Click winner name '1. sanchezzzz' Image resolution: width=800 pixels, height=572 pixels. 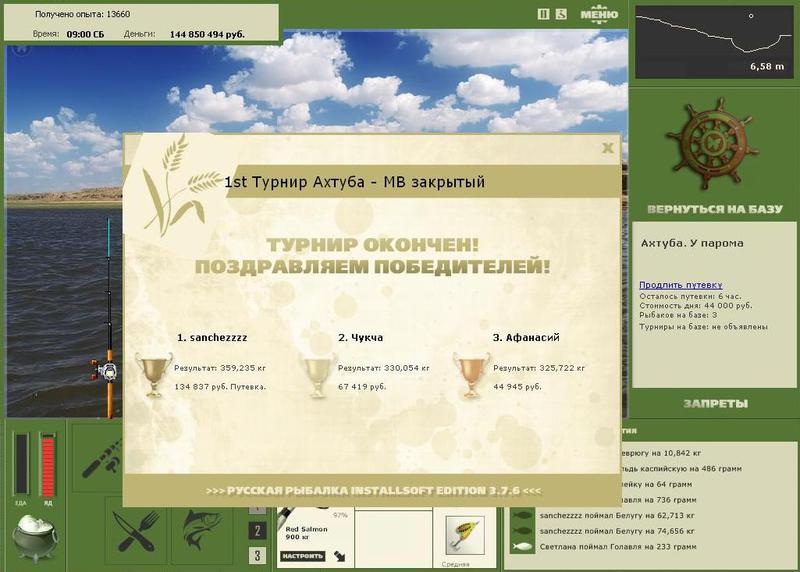pos(212,337)
